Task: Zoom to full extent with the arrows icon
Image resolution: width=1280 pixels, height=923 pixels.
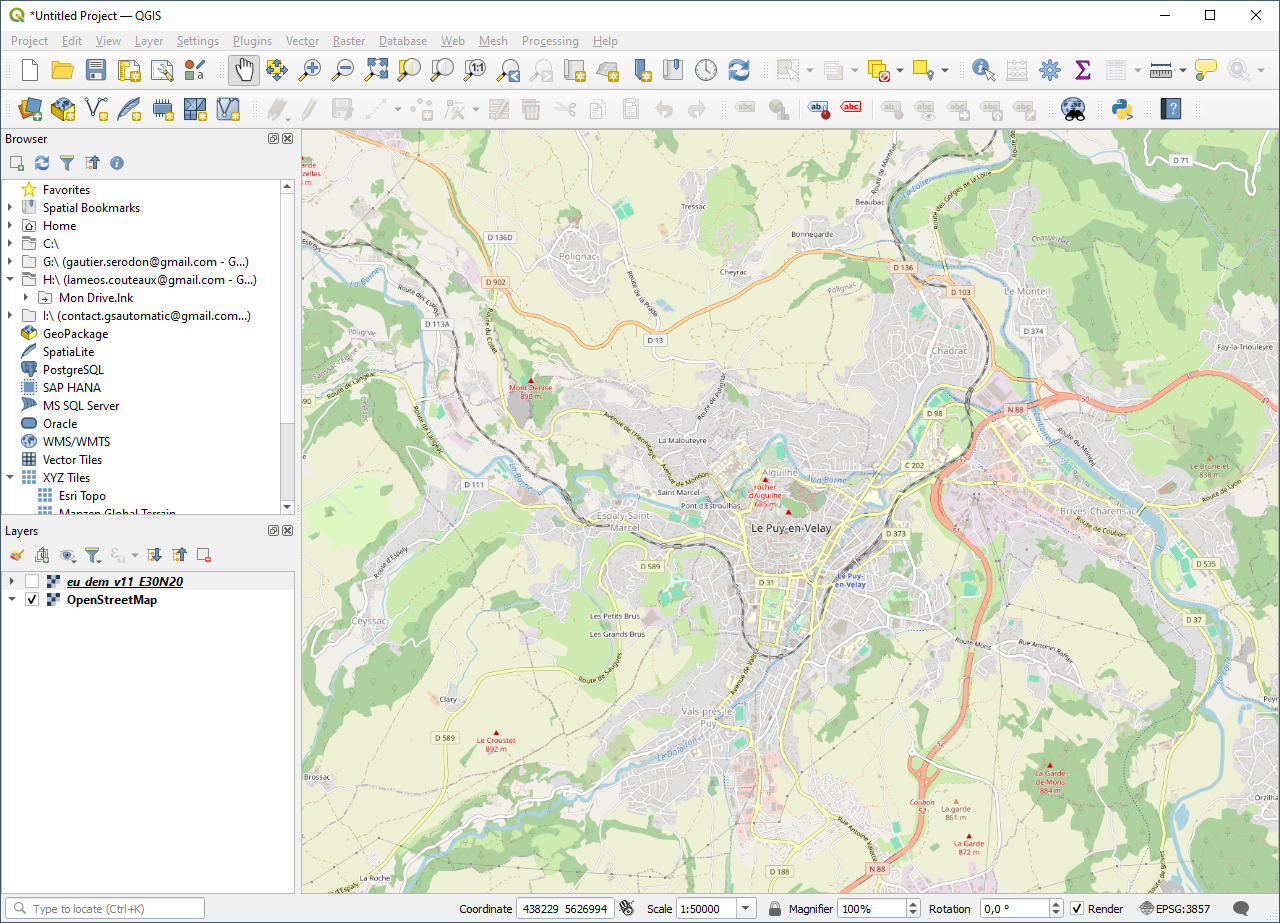Action: [x=376, y=70]
